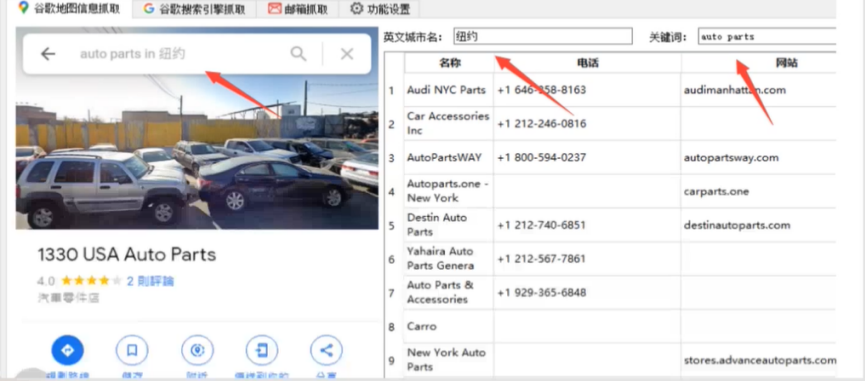Select the 'Yahaira Auto Parts Genera' cell

point(449,259)
